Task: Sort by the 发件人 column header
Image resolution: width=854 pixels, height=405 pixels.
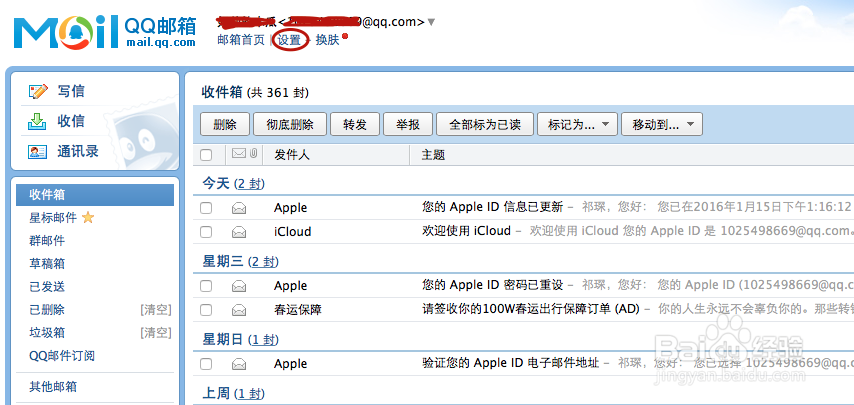Action: click(x=292, y=155)
